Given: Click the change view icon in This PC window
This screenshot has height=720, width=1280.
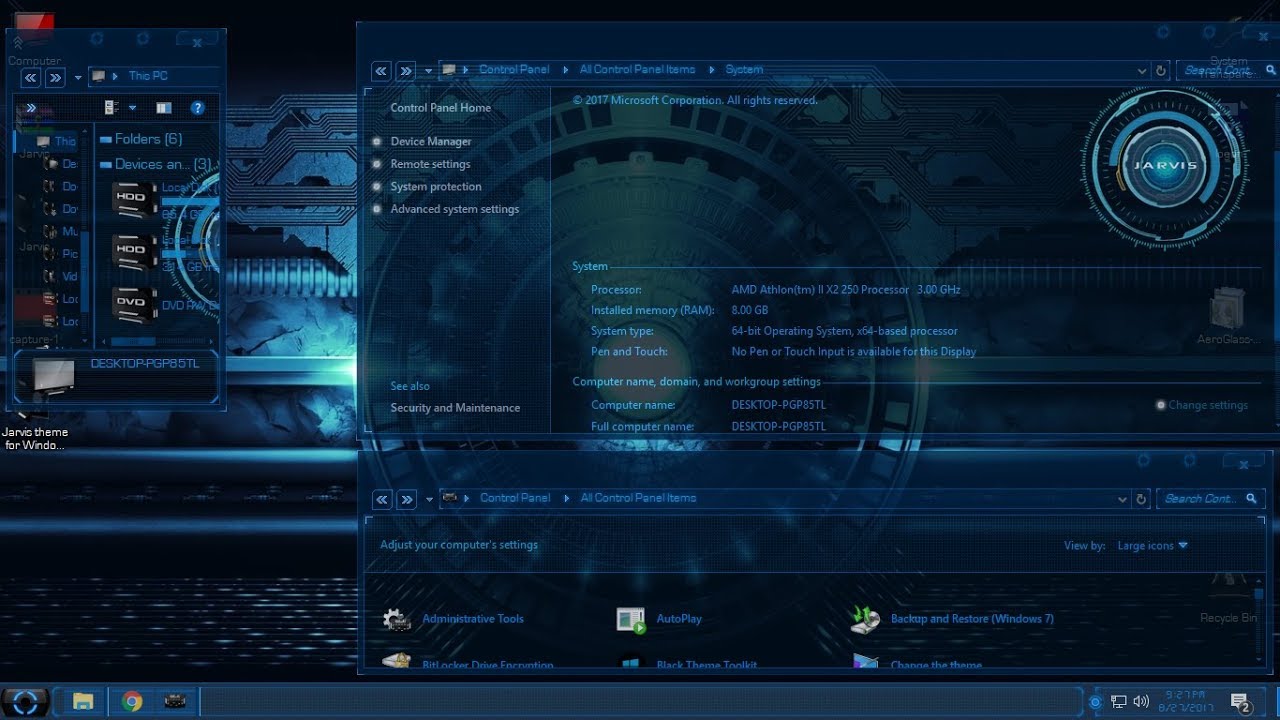Looking at the screenshot, I should click(111, 108).
